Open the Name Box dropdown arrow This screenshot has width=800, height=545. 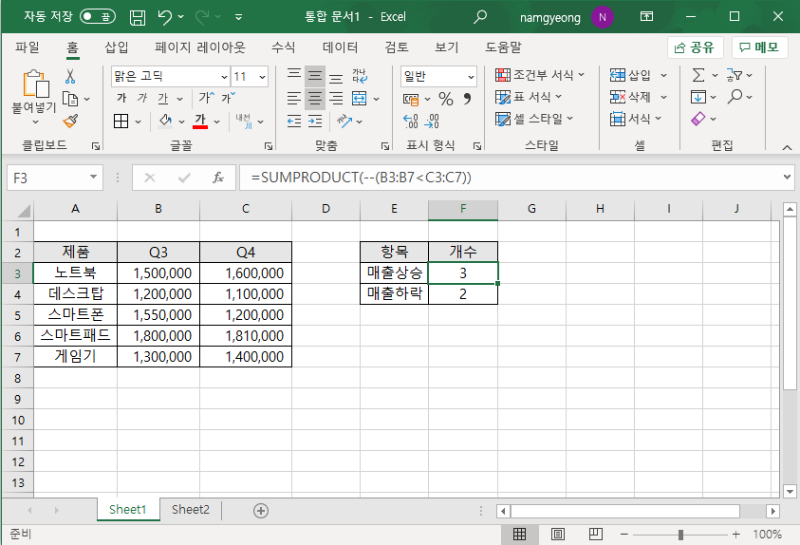(x=93, y=177)
